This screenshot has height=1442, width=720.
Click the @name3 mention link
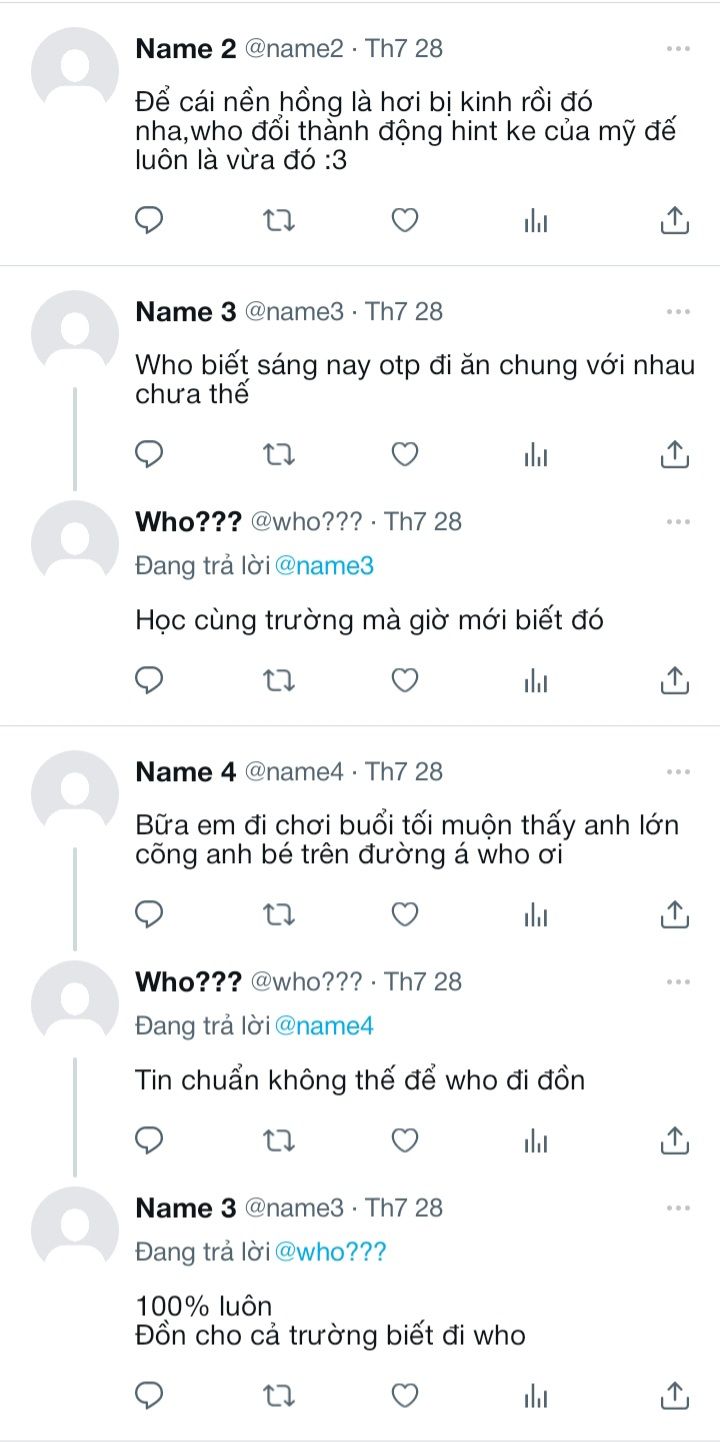[324, 566]
